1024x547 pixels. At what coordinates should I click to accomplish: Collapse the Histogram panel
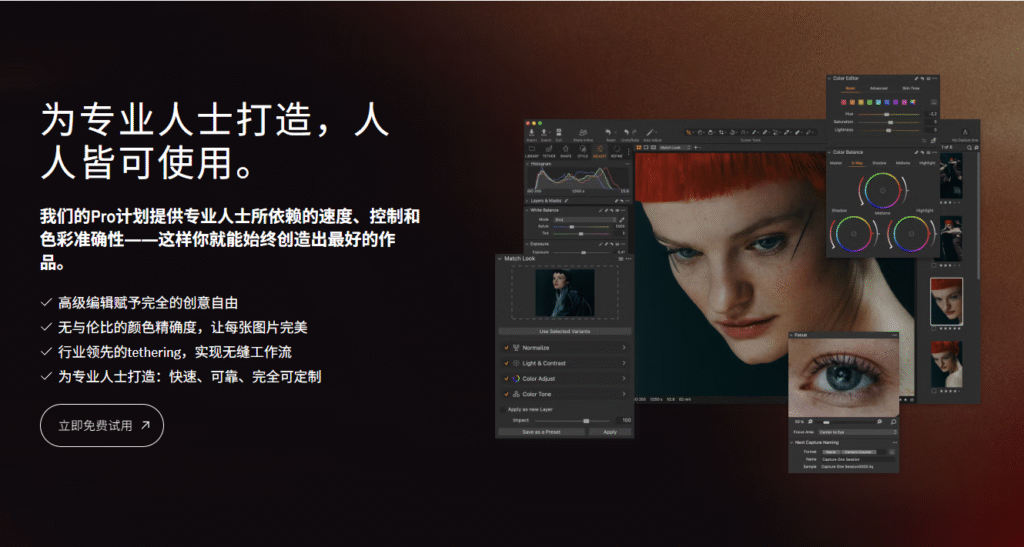click(x=527, y=164)
